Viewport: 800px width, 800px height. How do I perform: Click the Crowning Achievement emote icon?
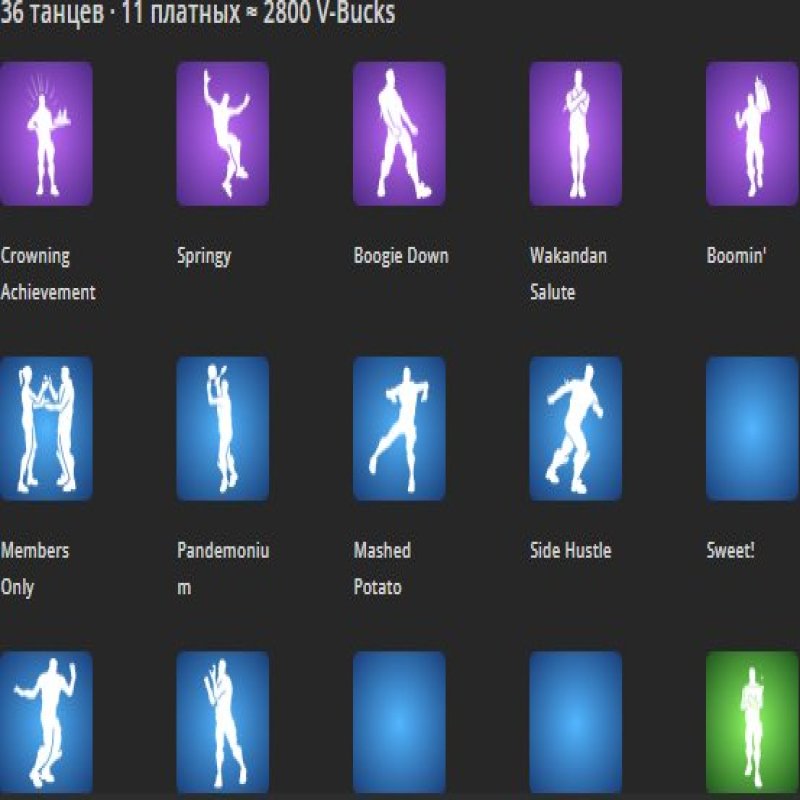tap(46, 134)
